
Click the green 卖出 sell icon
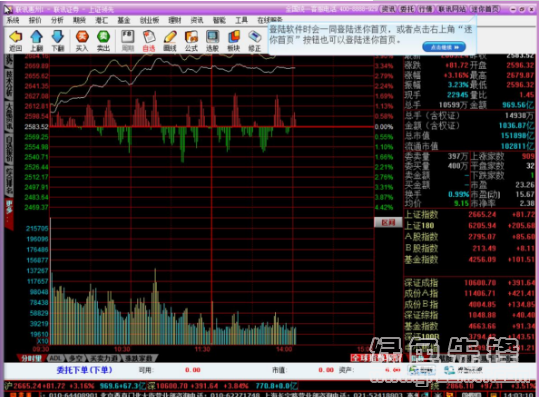[x=103, y=37]
